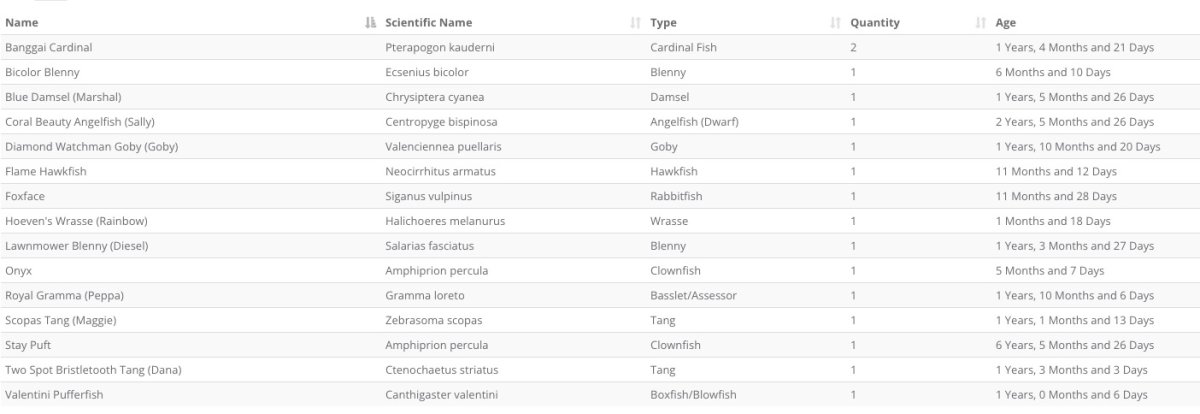Click the Foxface row name
The height and width of the screenshot is (414, 1200).
26,196
